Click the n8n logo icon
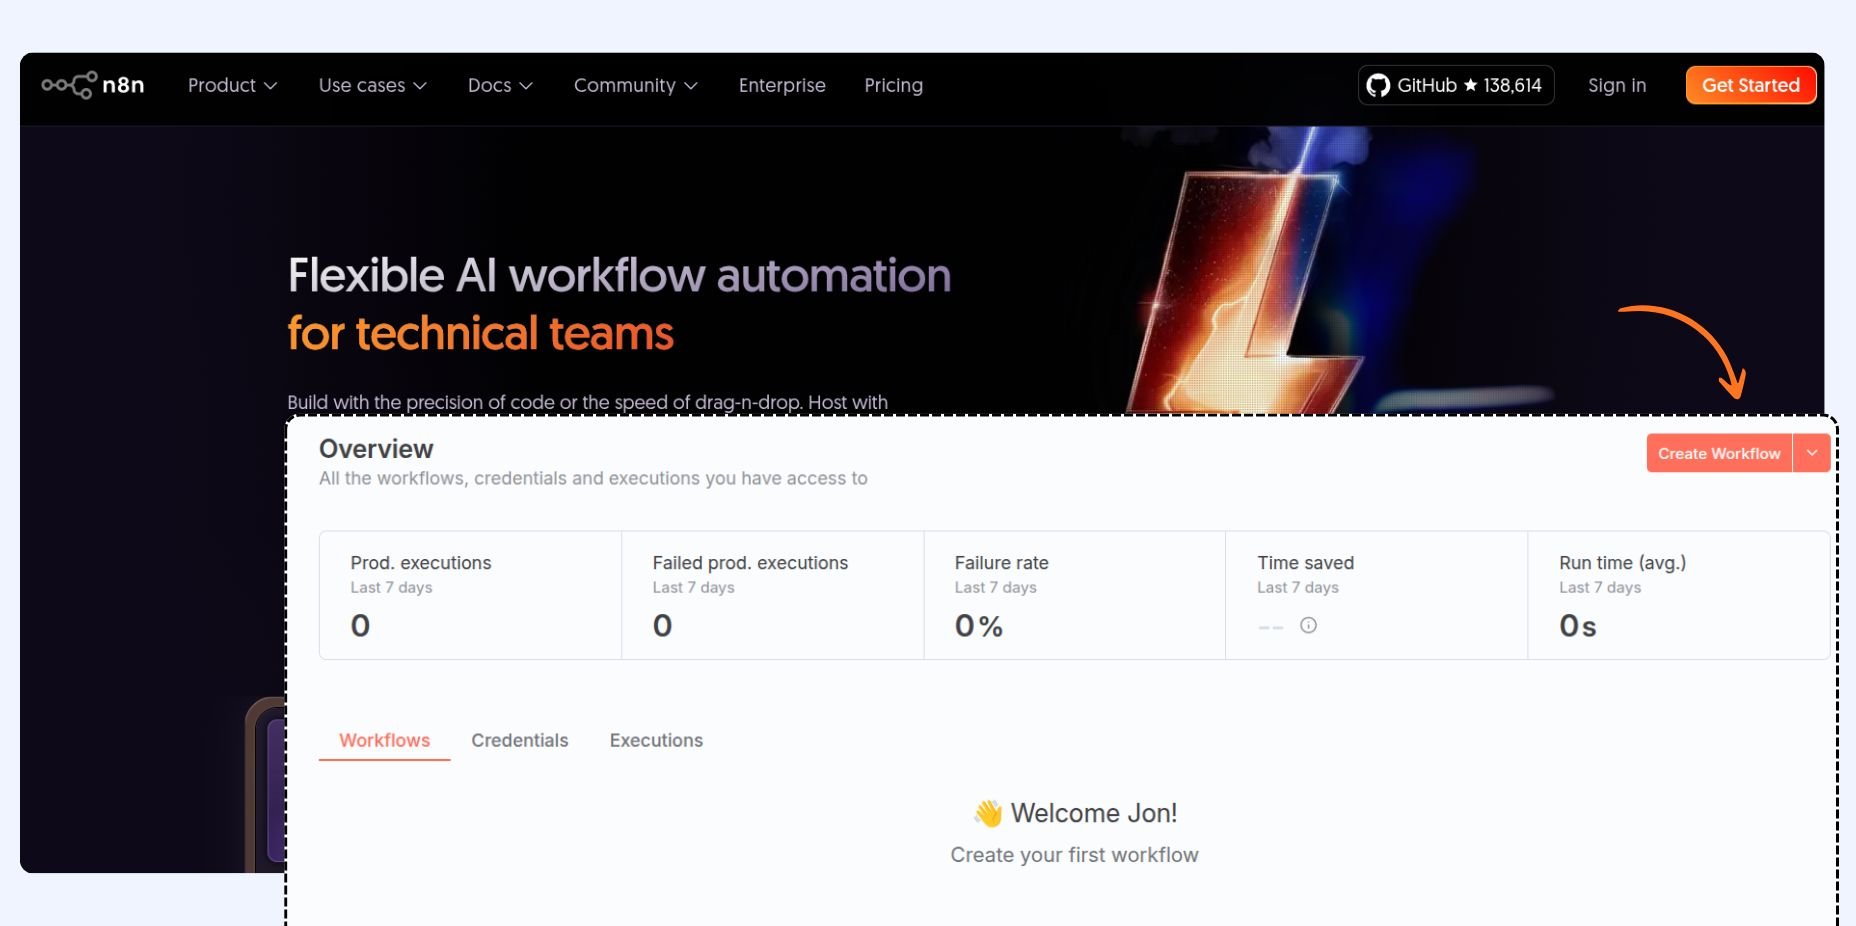Viewport: 1856px width, 926px height. pyautogui.click(x=69, y=85)
